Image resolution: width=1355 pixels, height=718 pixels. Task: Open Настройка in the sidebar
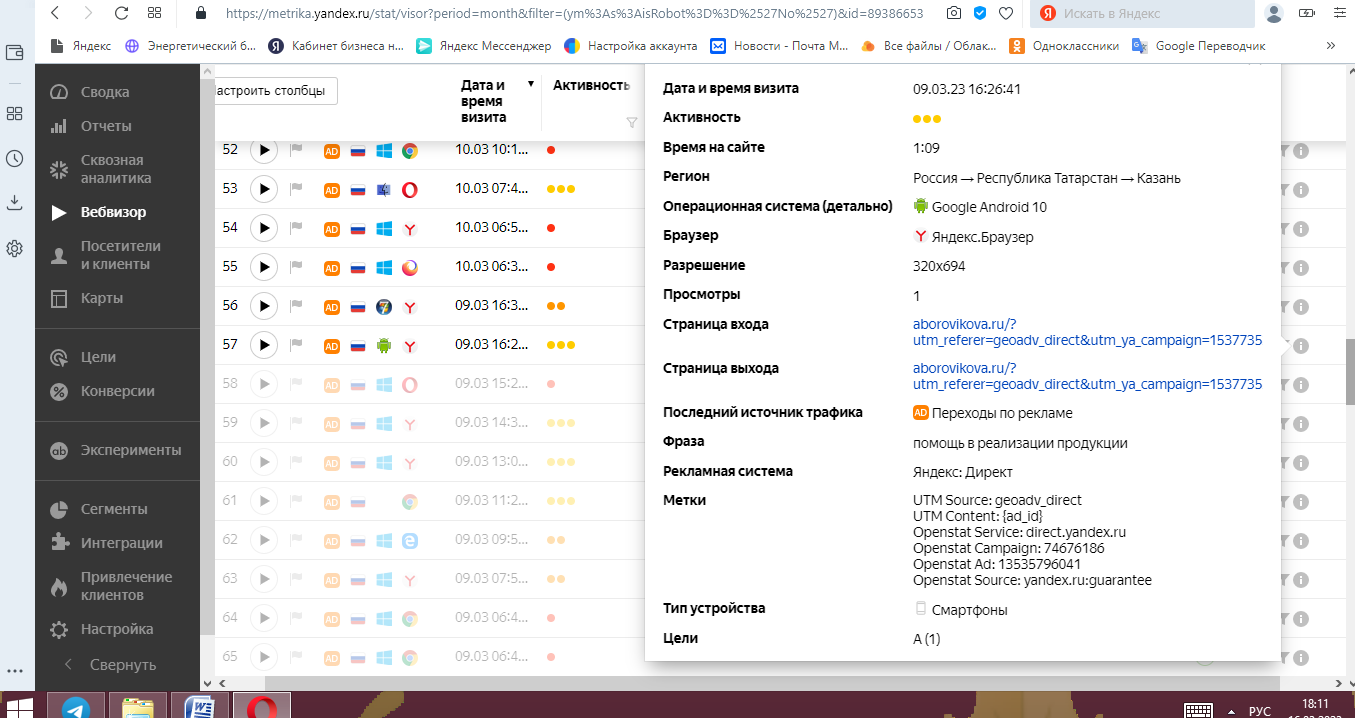[118, 629]
